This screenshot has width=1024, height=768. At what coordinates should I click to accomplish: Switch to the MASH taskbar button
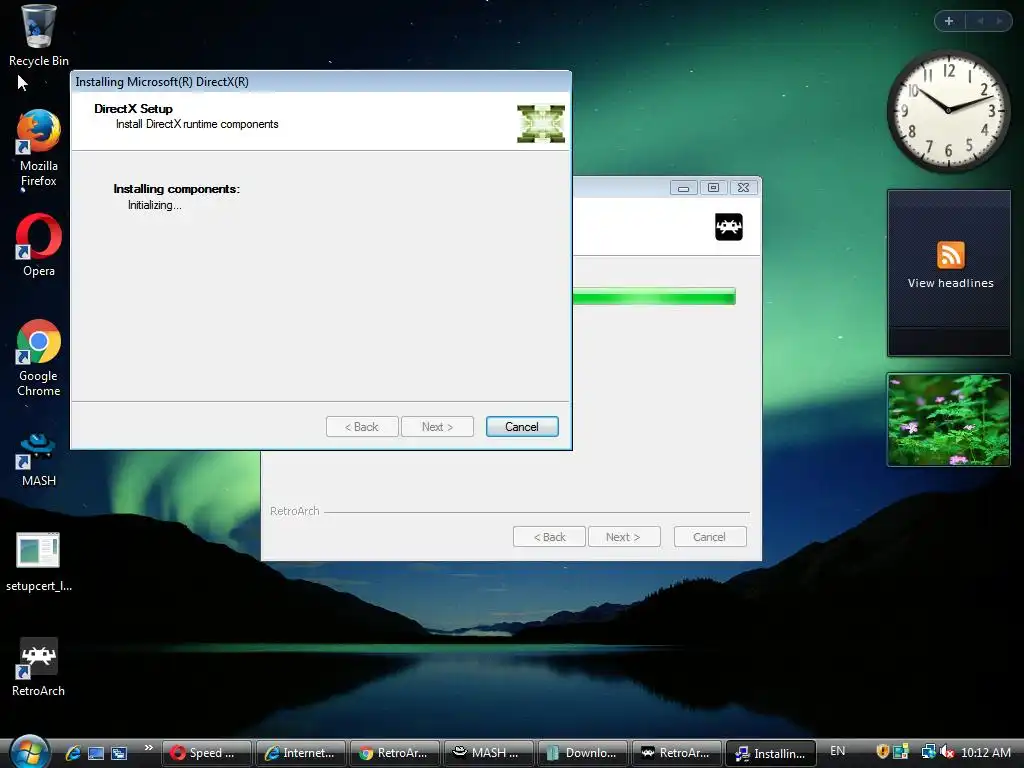tap(488, 753)
